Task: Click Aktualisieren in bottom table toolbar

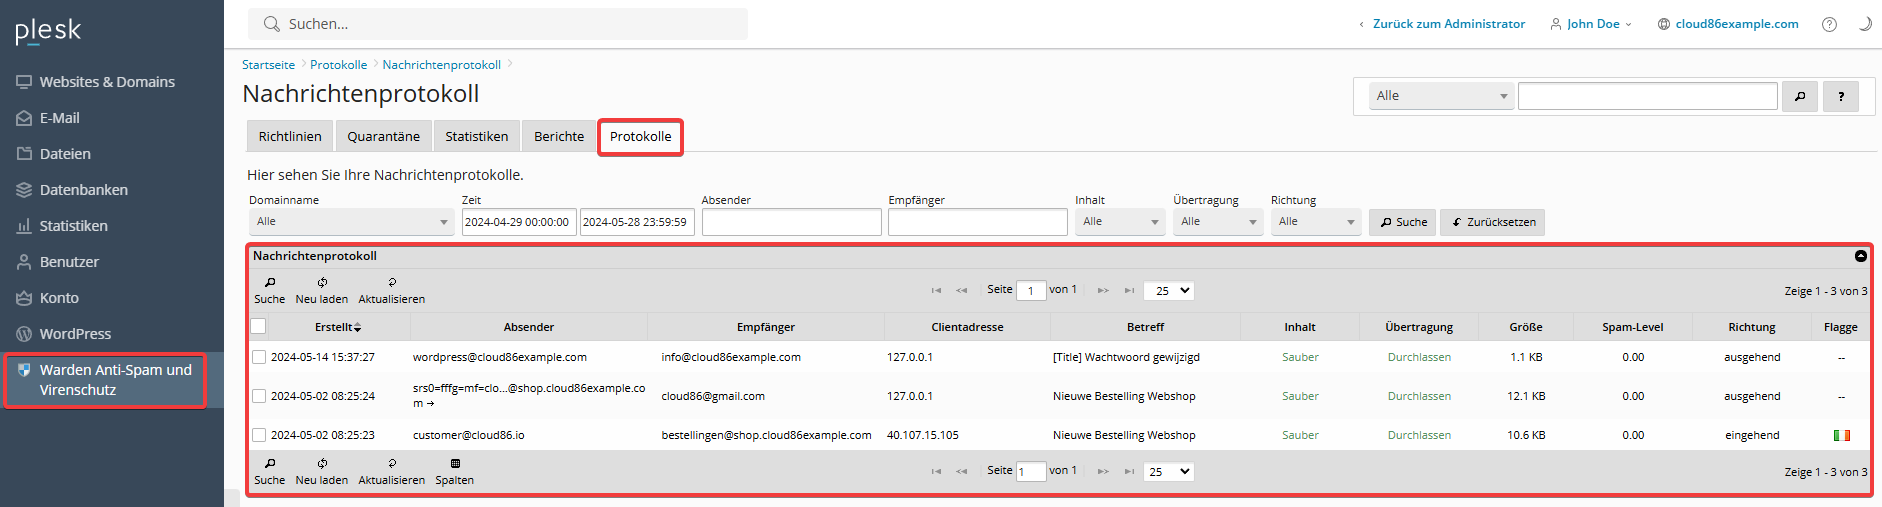Action: pos(392,471)
